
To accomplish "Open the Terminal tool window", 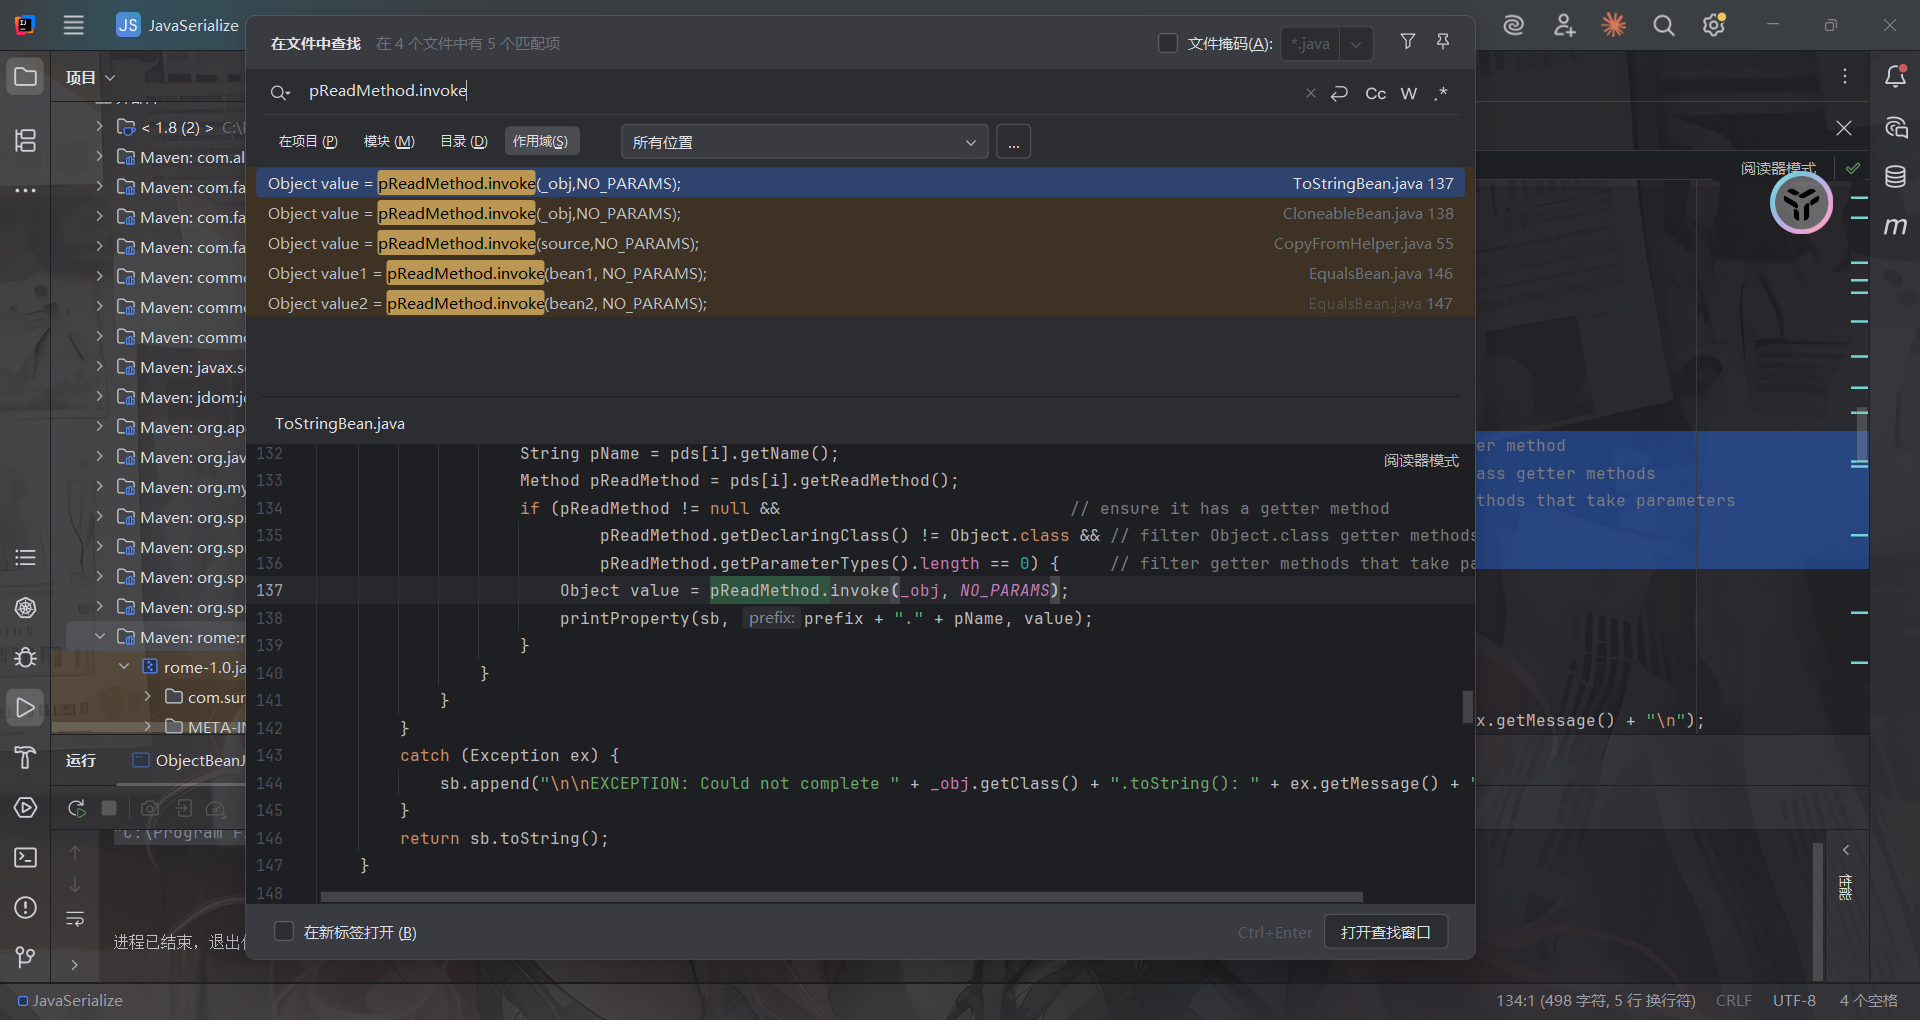I will 26,857.
